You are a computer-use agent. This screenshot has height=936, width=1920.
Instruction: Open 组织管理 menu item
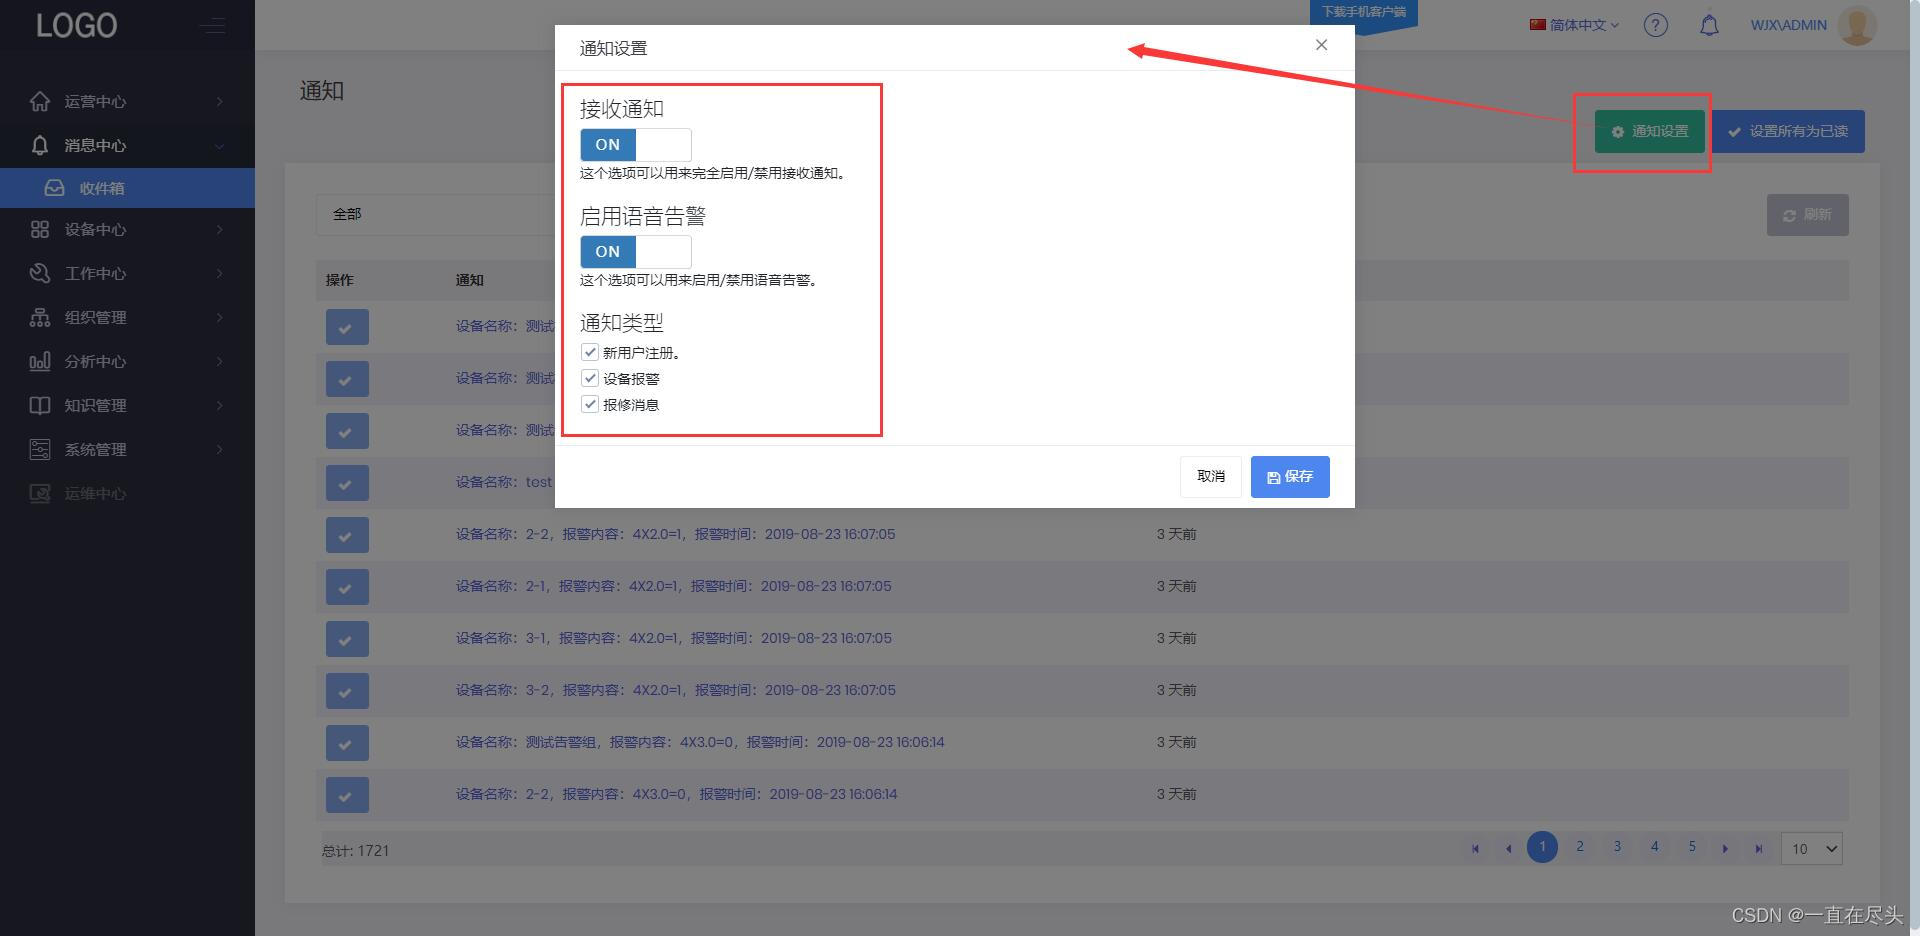(127, 317)
